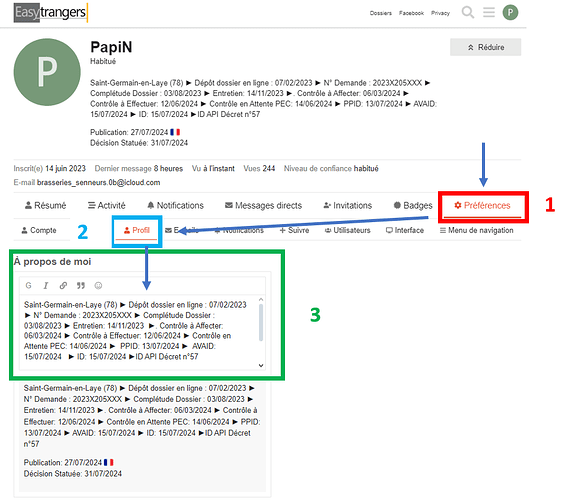Image resolution: width=581 pixels, height=500 pixels.
Task: Click the editor scrollbar up arrow
Action: click(261, 299)
